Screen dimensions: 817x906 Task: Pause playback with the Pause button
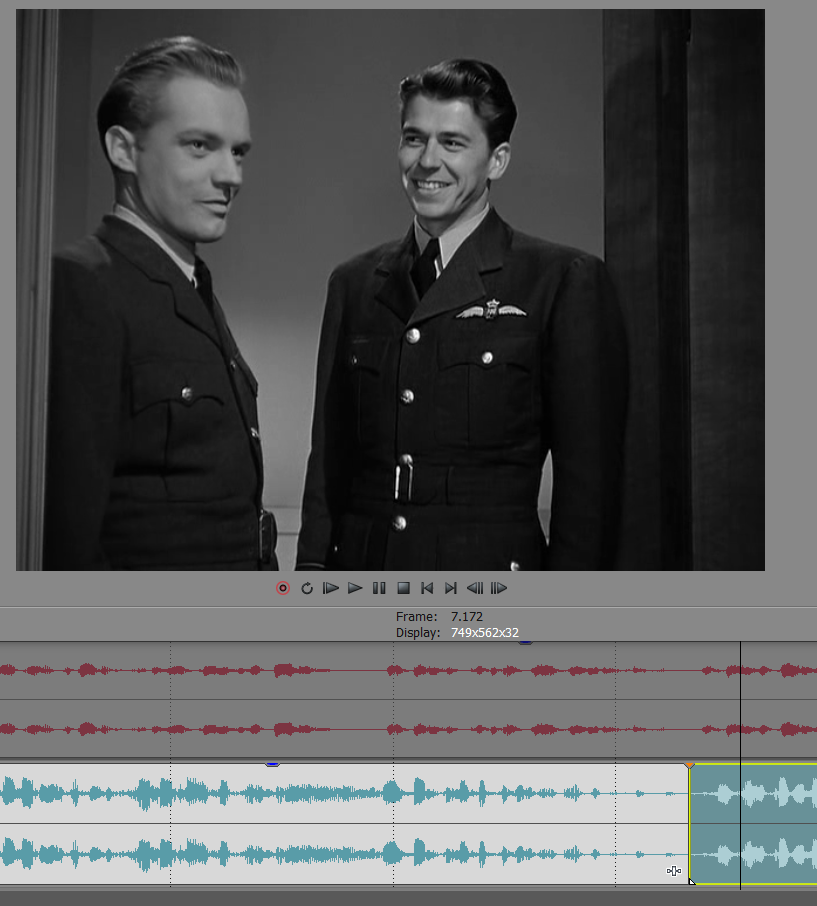point(379,588)
